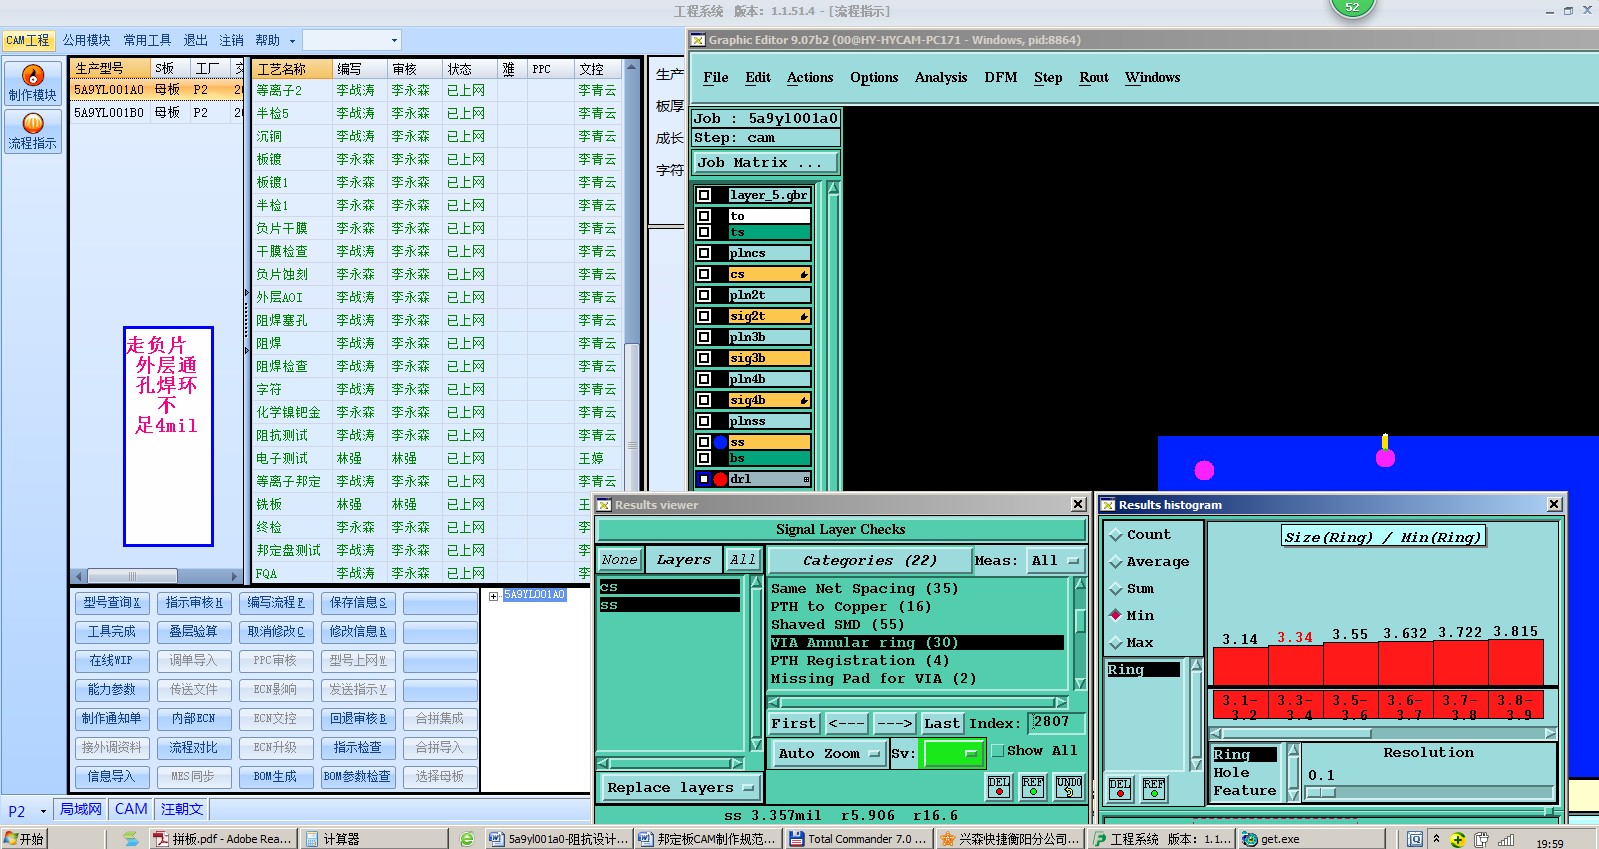Screen dimensions: 1599x849
Task: Toggle the cs layer checkbox
Action: [704, 274]
